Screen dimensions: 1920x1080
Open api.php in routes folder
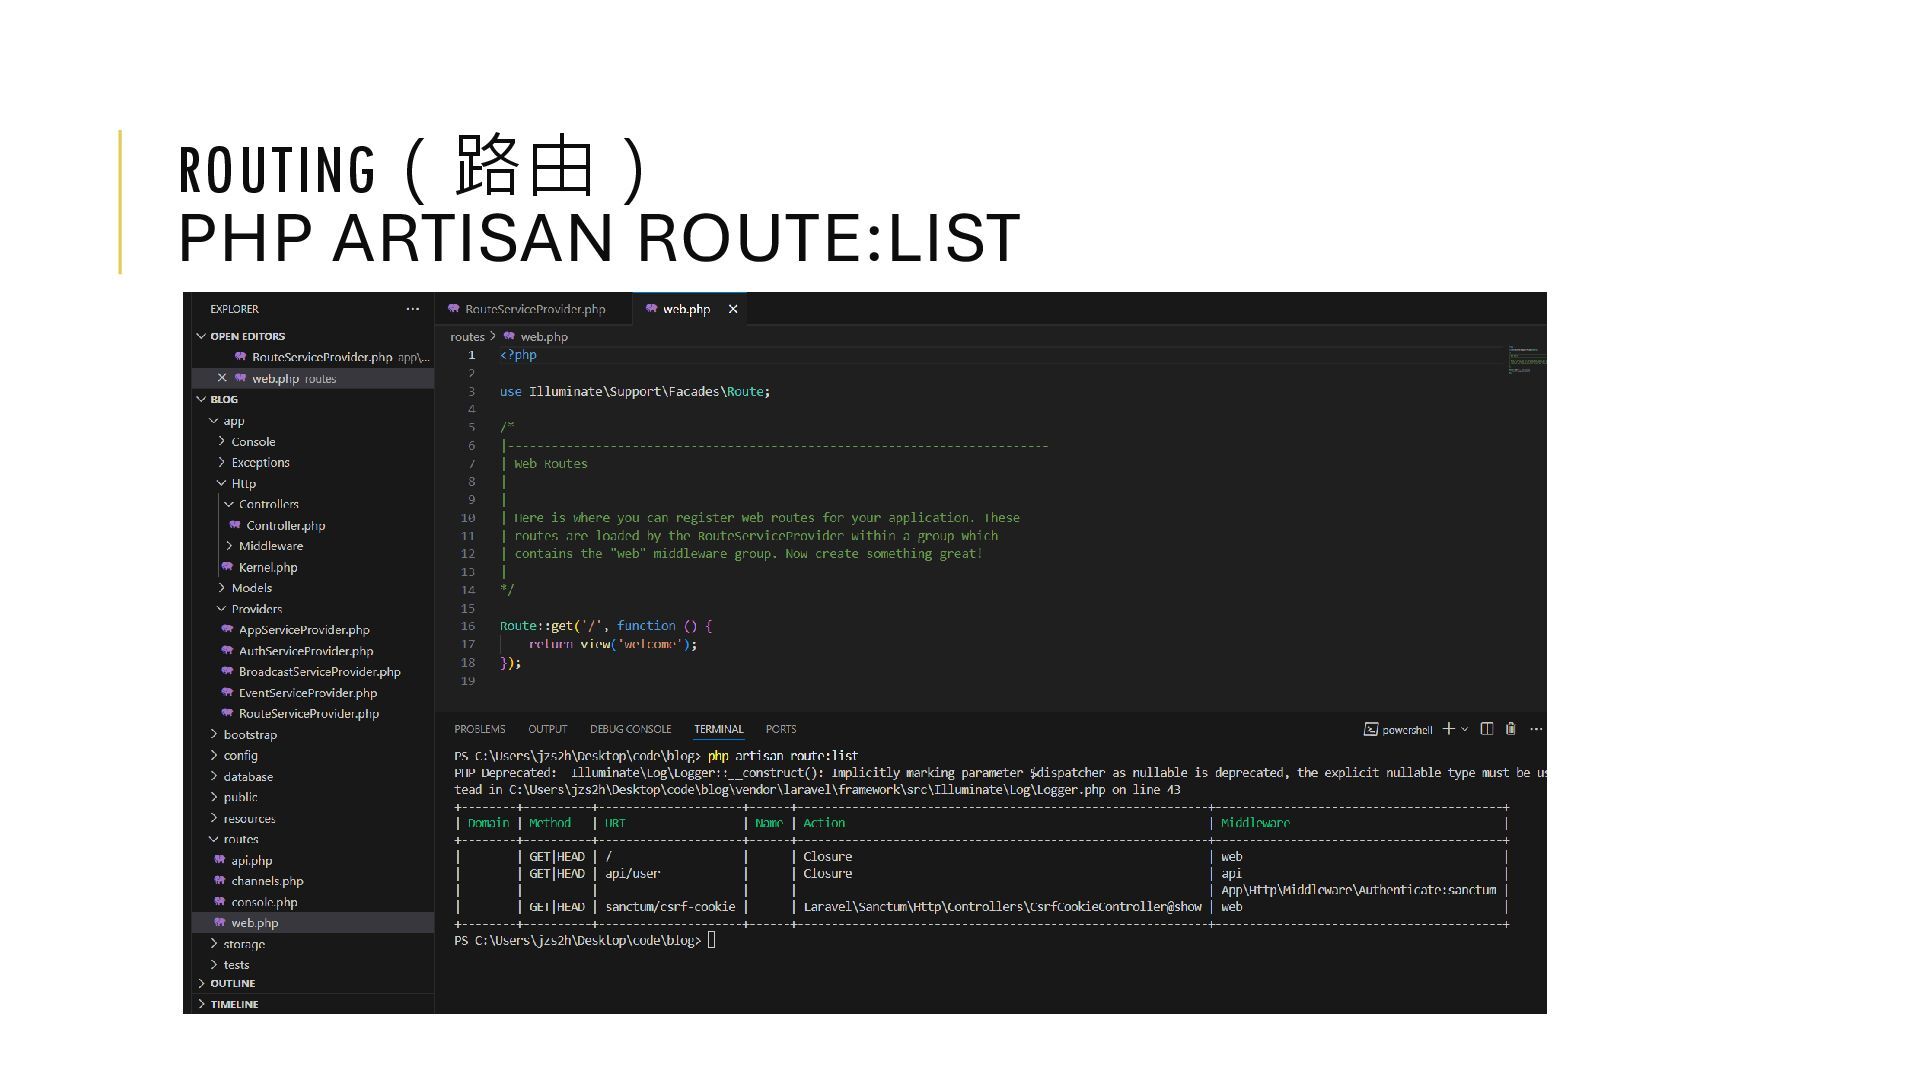tap(251, 861)
